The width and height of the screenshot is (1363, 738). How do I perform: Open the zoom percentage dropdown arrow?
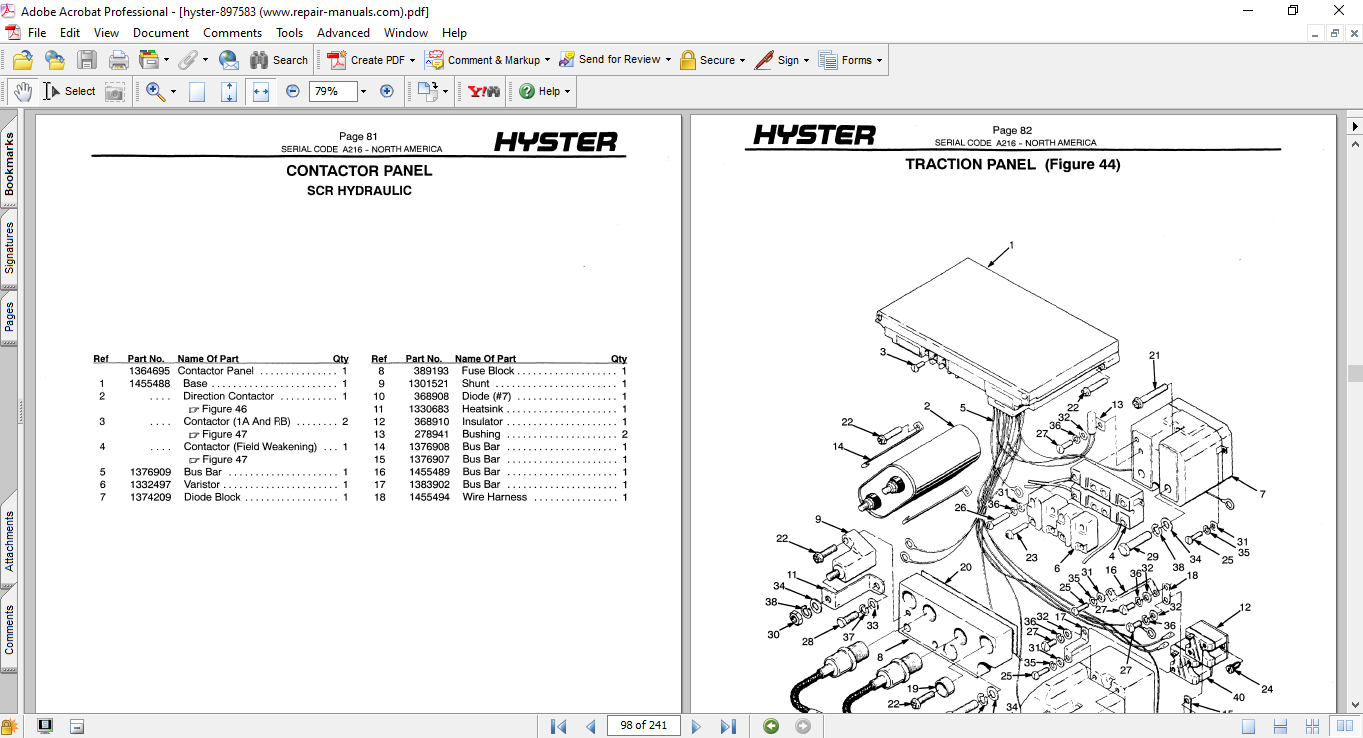coord(363,91)
